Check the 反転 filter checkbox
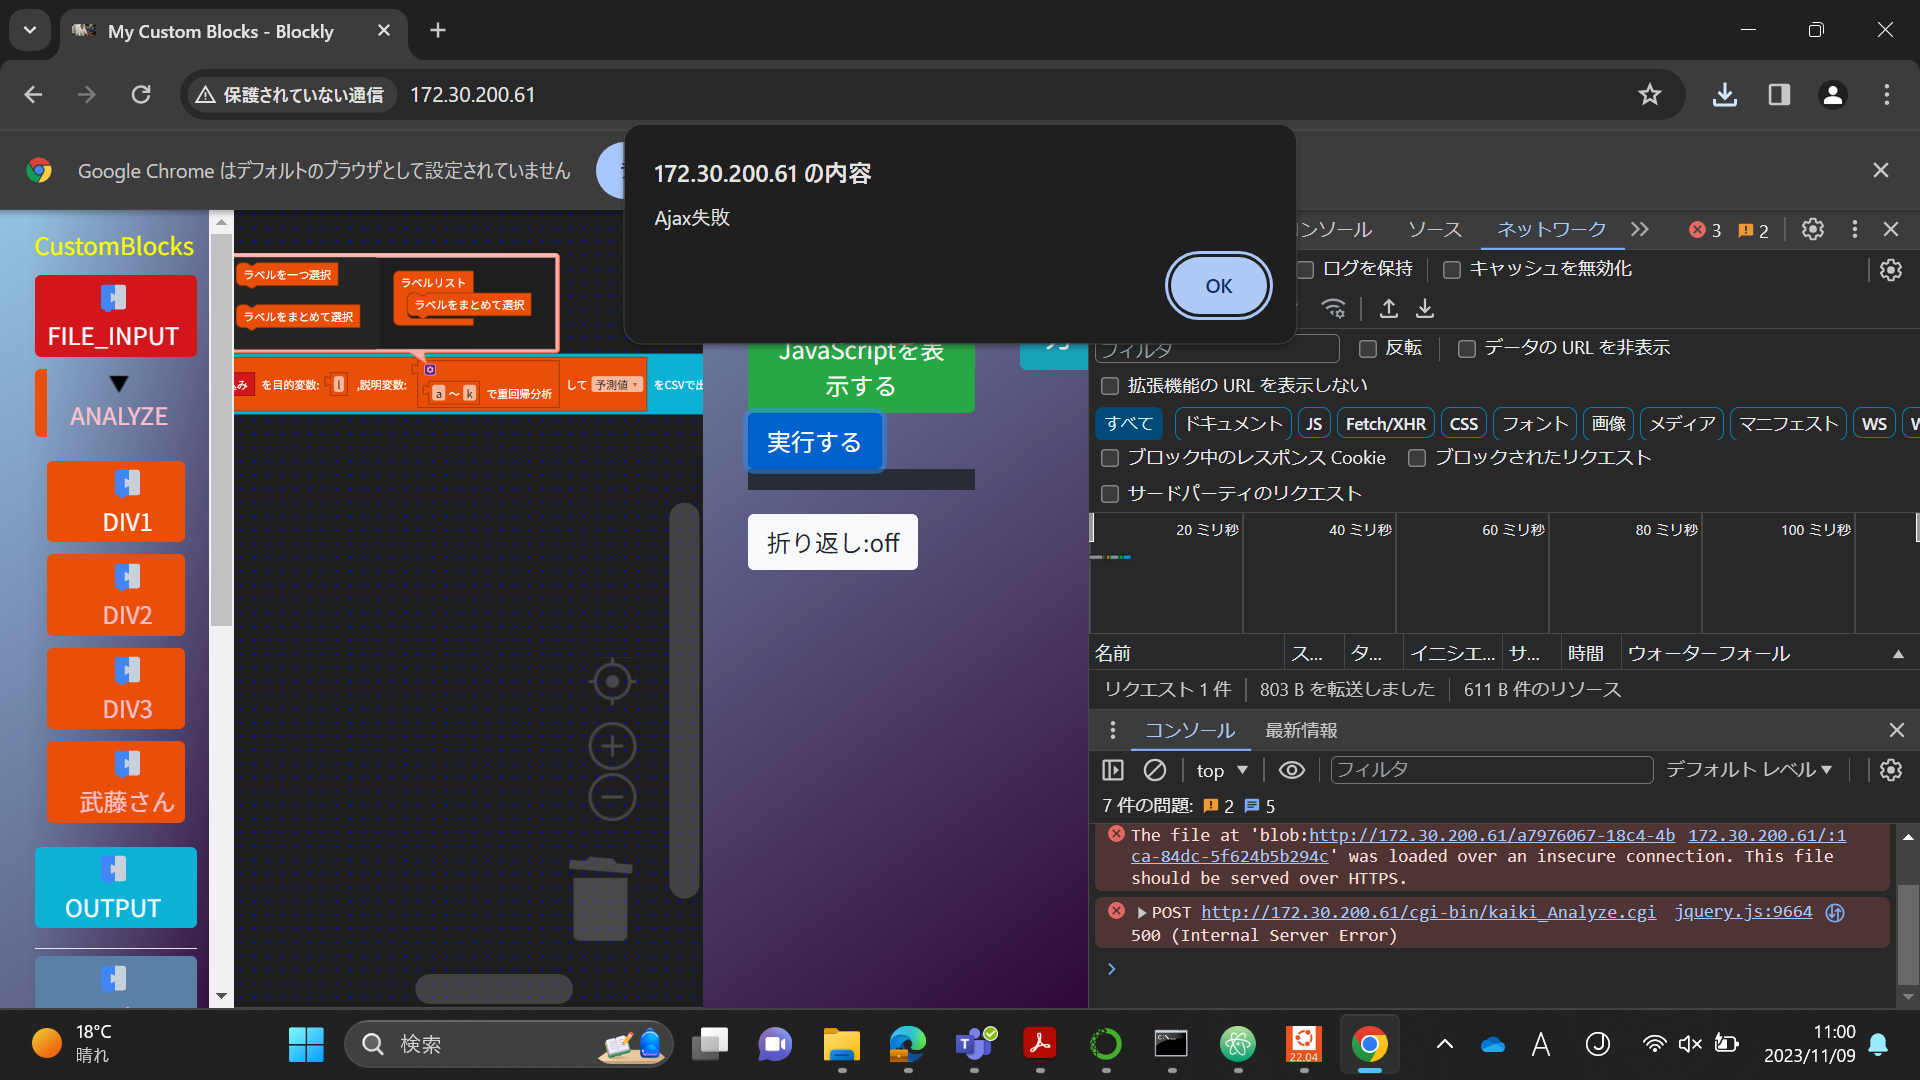The image size is (1920, 1080). coord(1368,348)
